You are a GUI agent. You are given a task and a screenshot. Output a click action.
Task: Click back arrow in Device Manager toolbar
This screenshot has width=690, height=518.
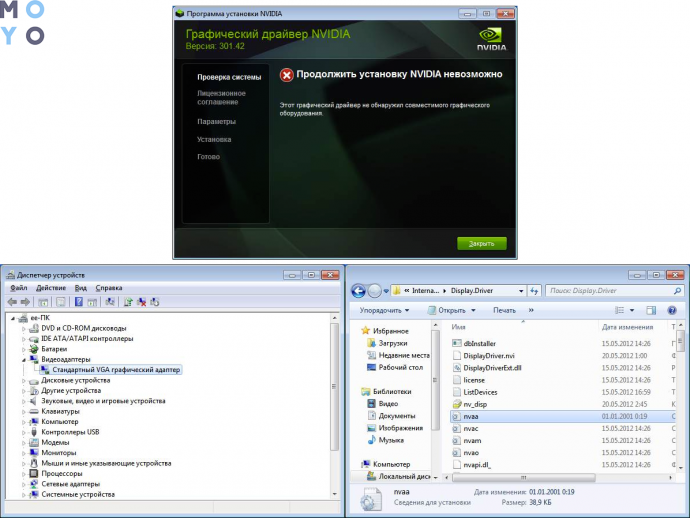coord(12,302)
